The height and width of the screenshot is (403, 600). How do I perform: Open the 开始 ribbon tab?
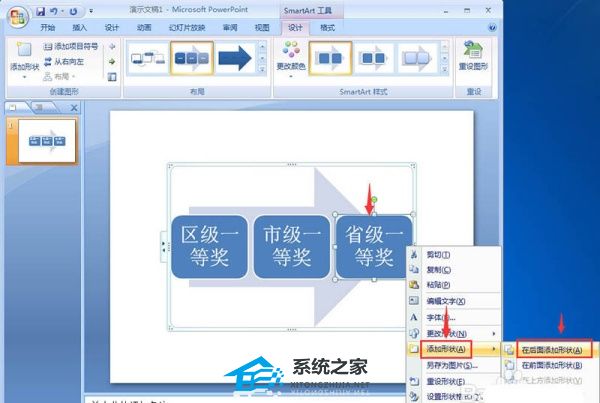(48, 28)
